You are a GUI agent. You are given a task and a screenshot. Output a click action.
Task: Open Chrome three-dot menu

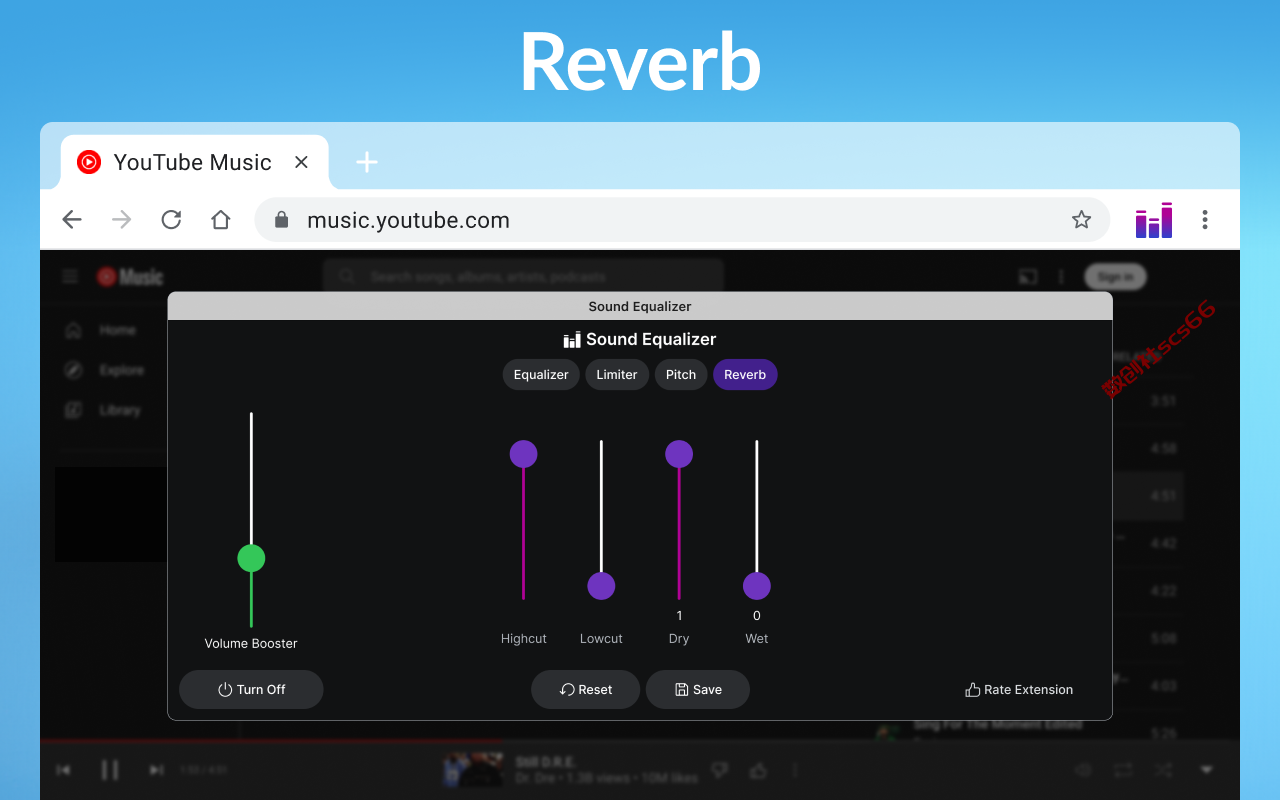coord(1205,220)
